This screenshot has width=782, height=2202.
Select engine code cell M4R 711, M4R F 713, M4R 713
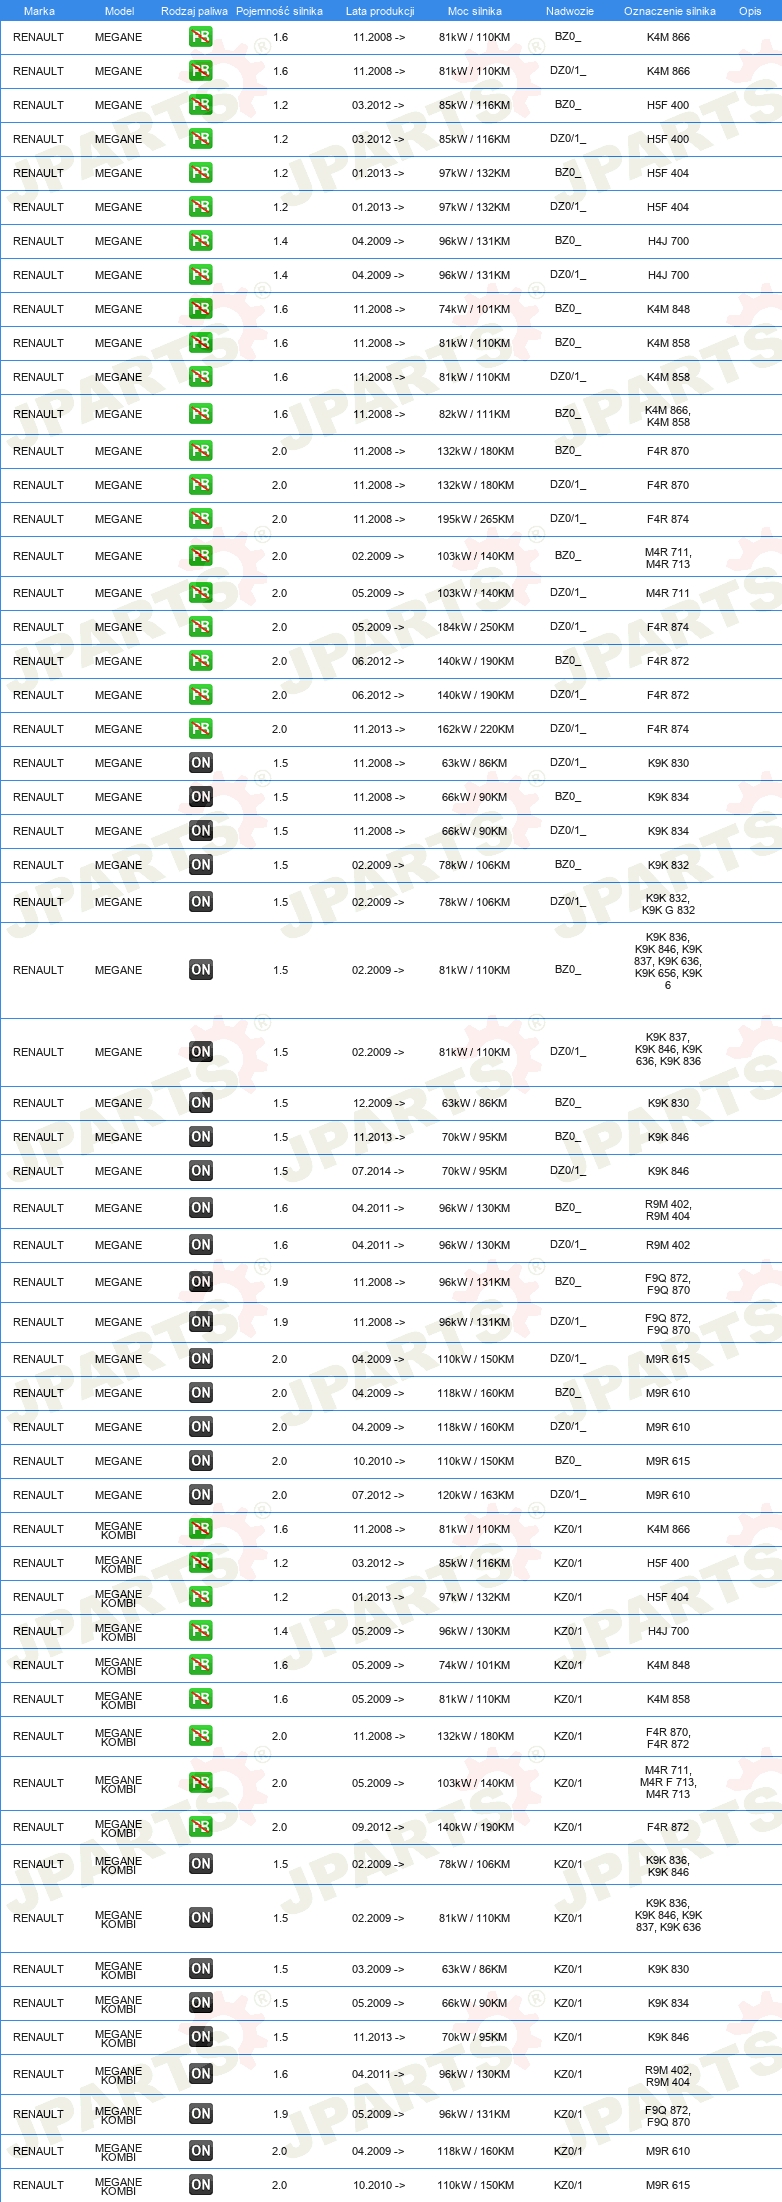pyautogui.click(x=668, y=1782)
